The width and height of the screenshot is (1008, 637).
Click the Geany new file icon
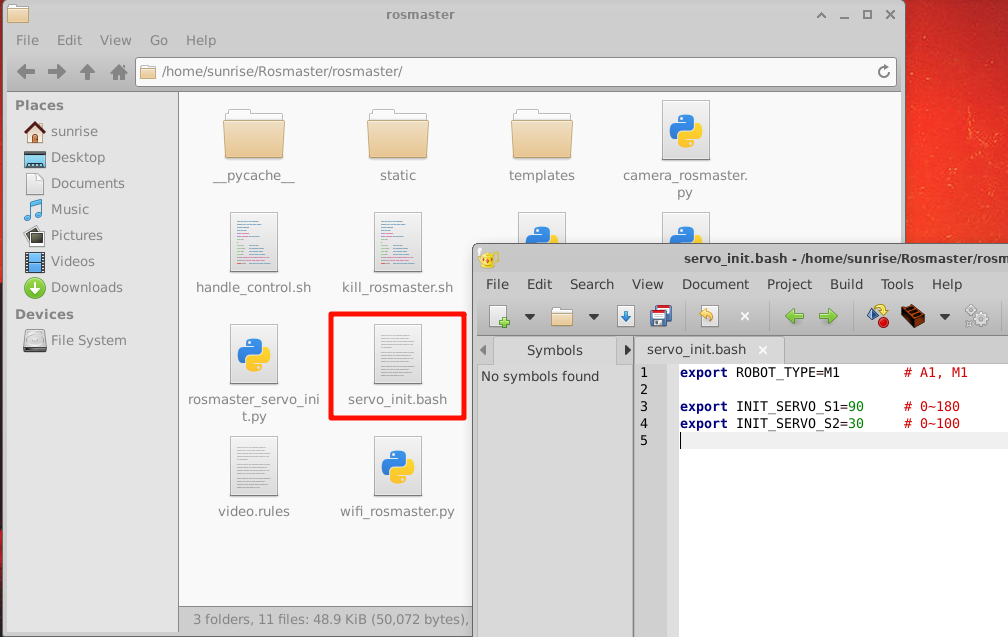(499, 317)
